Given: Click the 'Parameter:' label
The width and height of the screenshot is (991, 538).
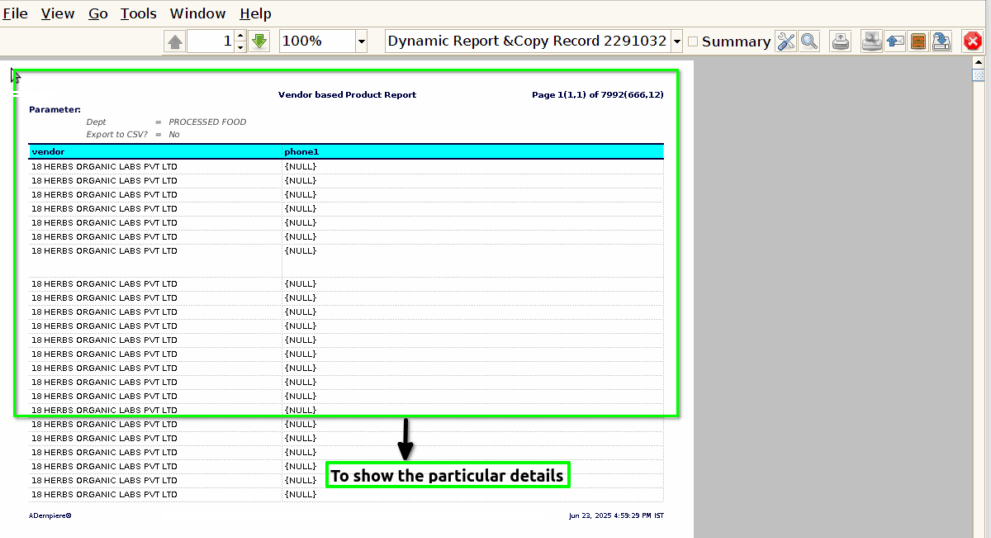Looking at the screenshot, I should tap(55, 109).
